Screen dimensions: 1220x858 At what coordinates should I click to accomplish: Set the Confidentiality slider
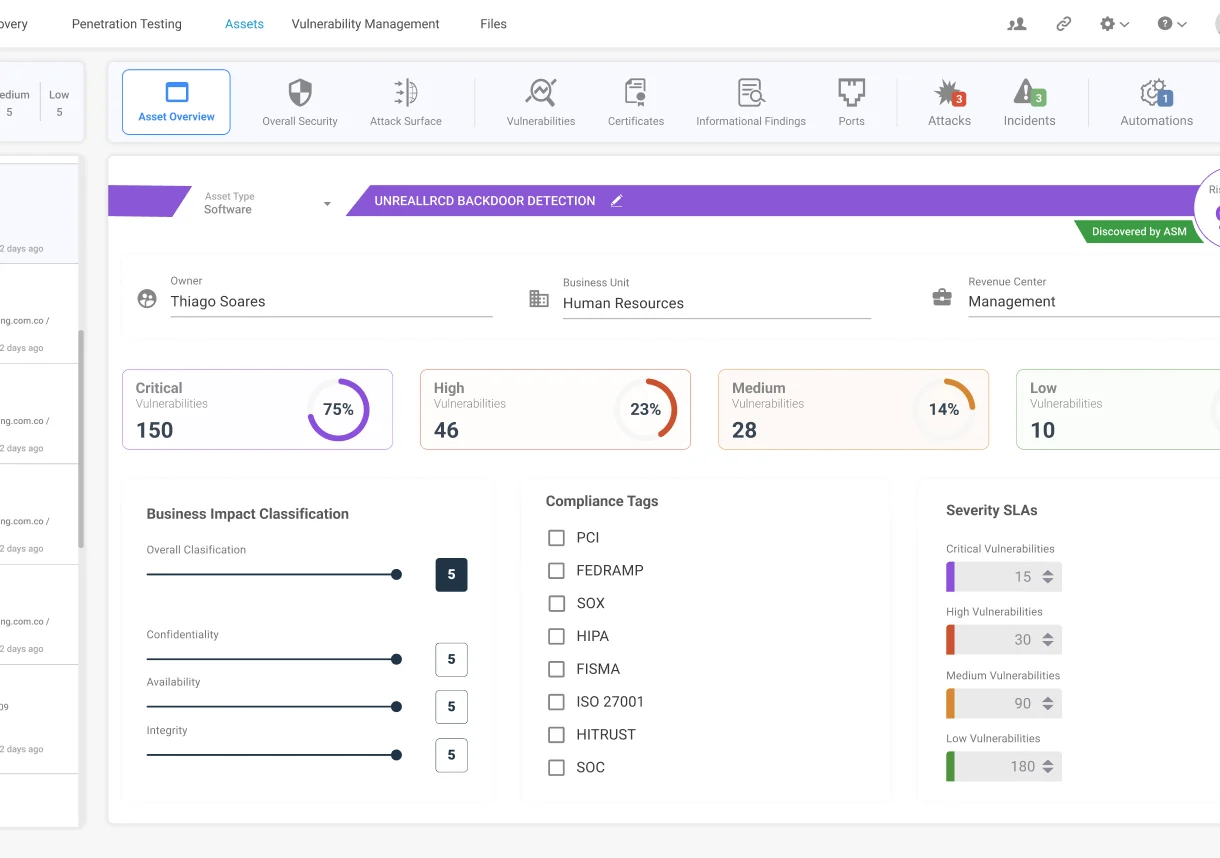pyautogui.click(x=274, y=659)
